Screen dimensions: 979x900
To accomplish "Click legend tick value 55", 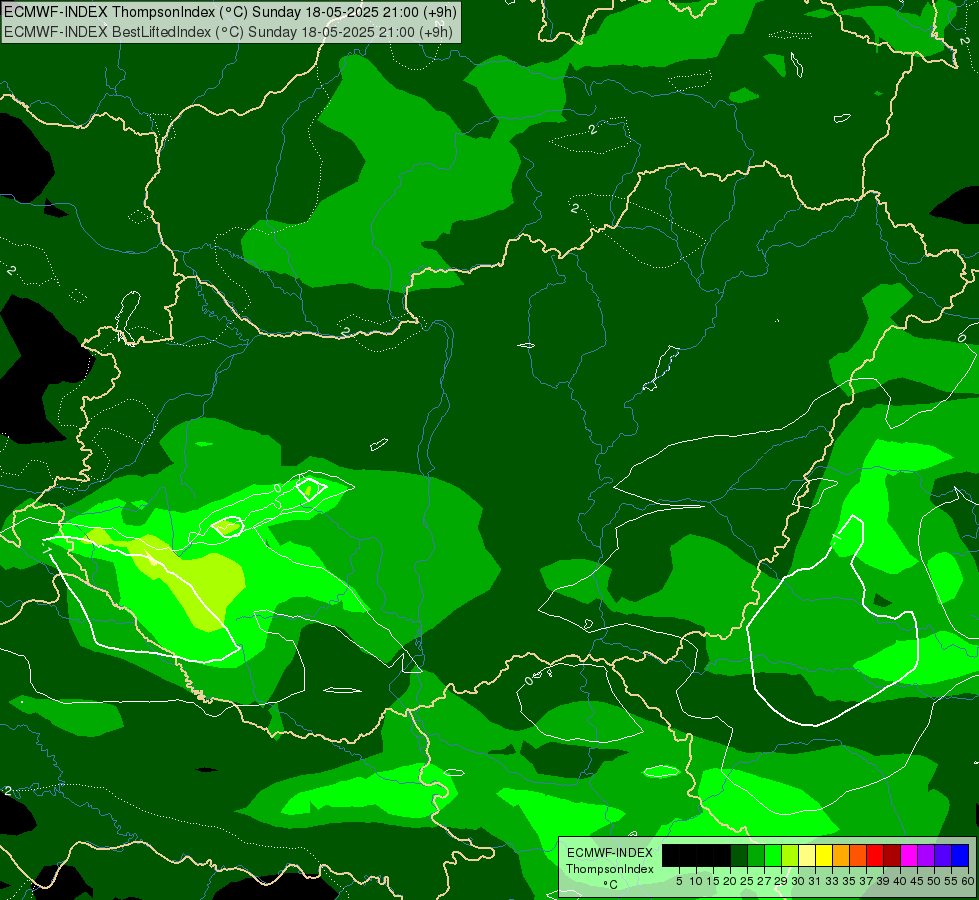I will pos(951,881).
